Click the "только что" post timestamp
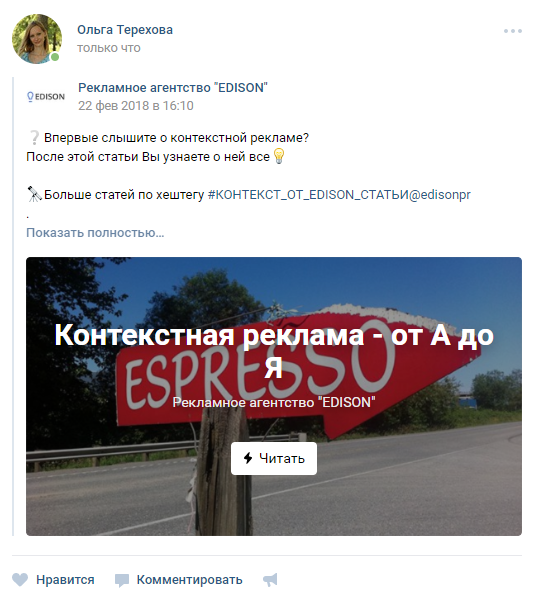 pos(109,48)
